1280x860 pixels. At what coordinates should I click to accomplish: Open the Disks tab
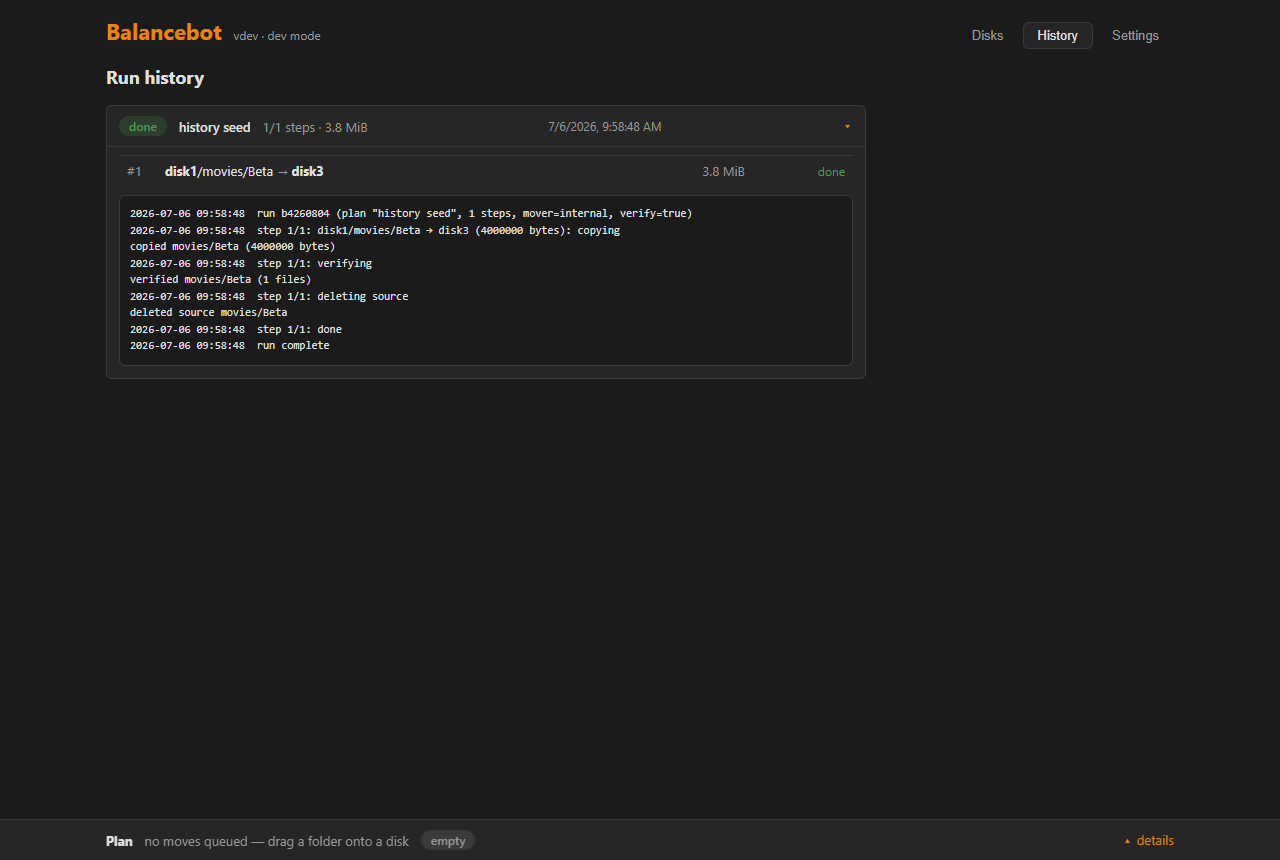pos(987,35)
